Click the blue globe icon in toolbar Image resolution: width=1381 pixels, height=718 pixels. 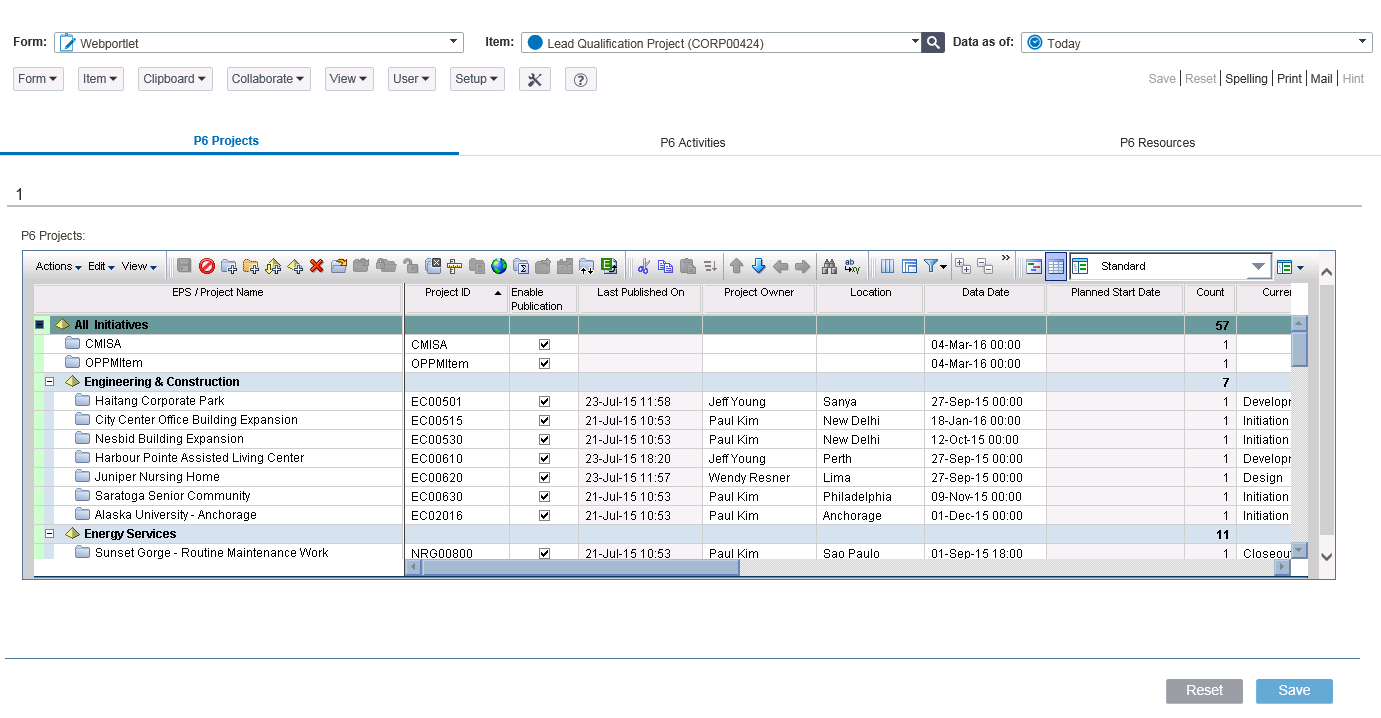[x=499, y=266]
